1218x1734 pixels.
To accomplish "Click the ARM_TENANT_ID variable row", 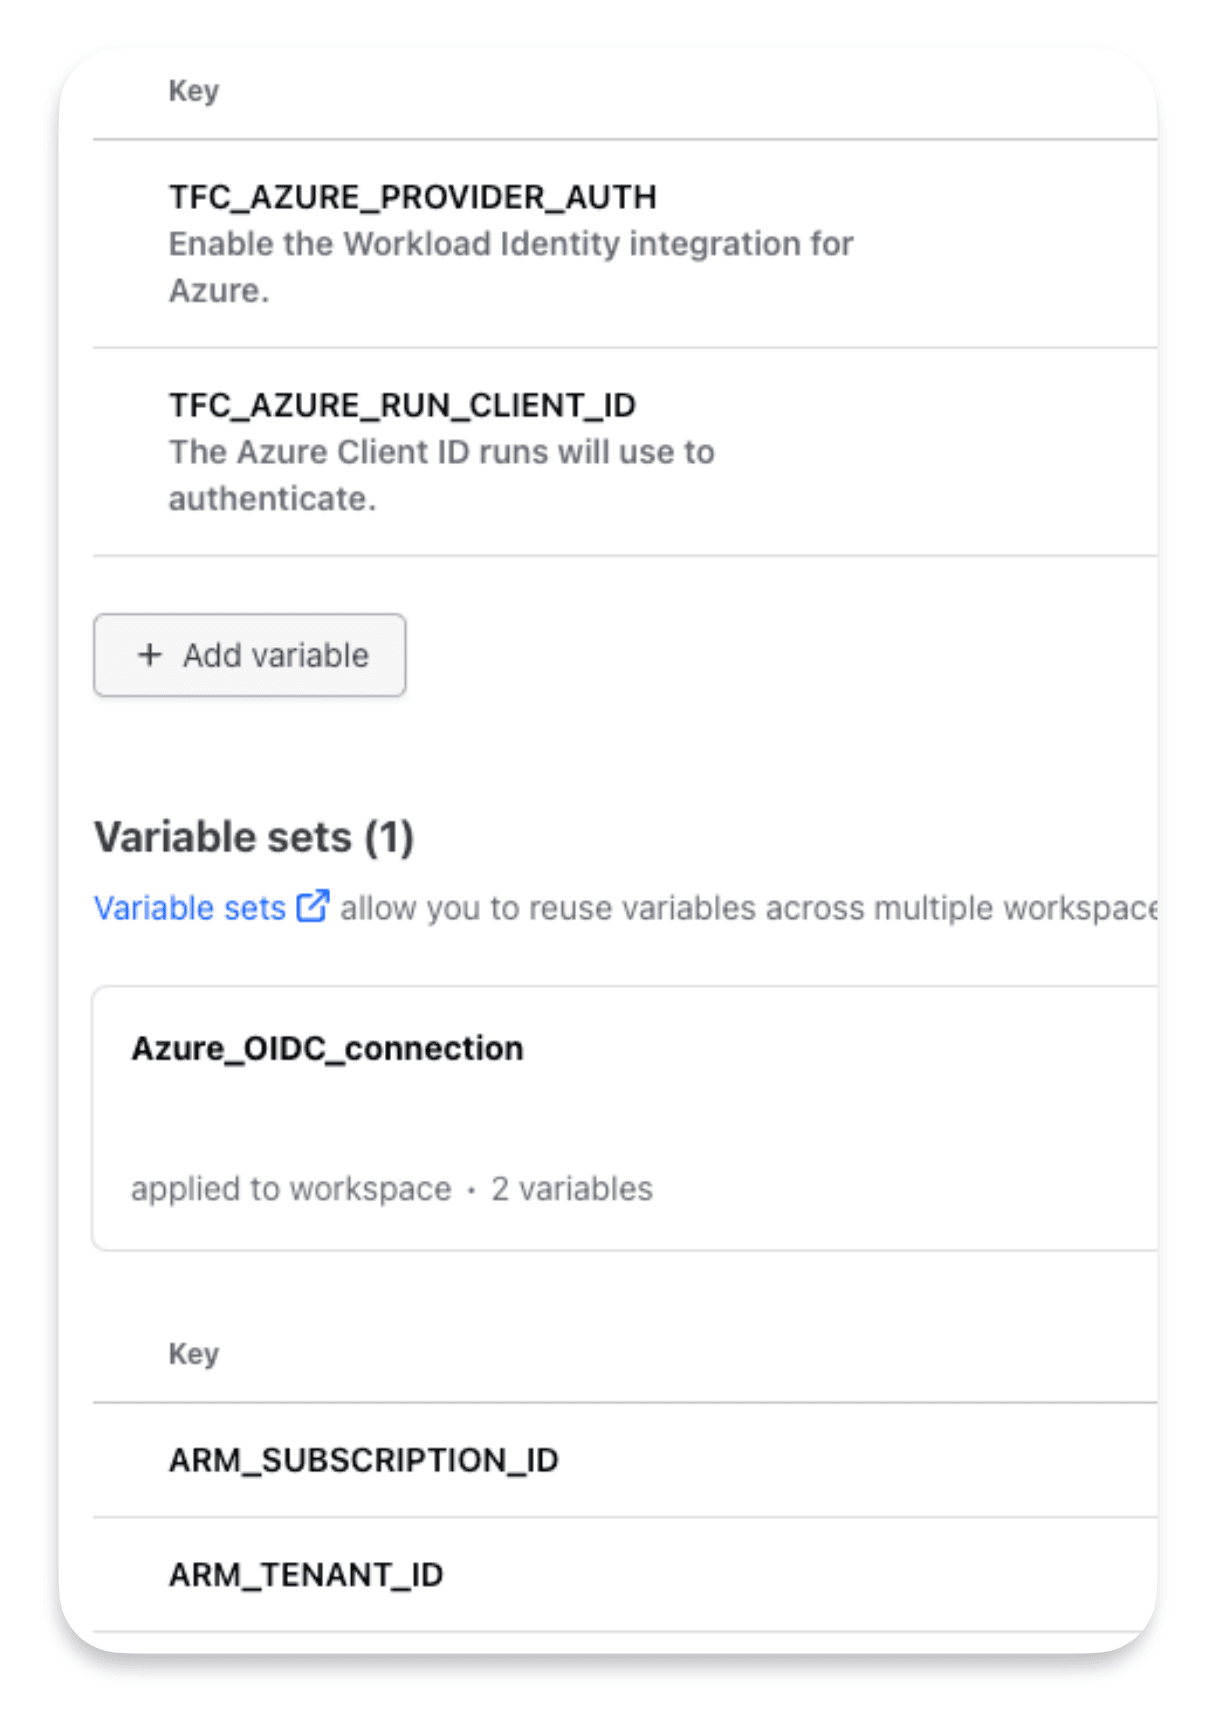I will tap(306, 1575).
